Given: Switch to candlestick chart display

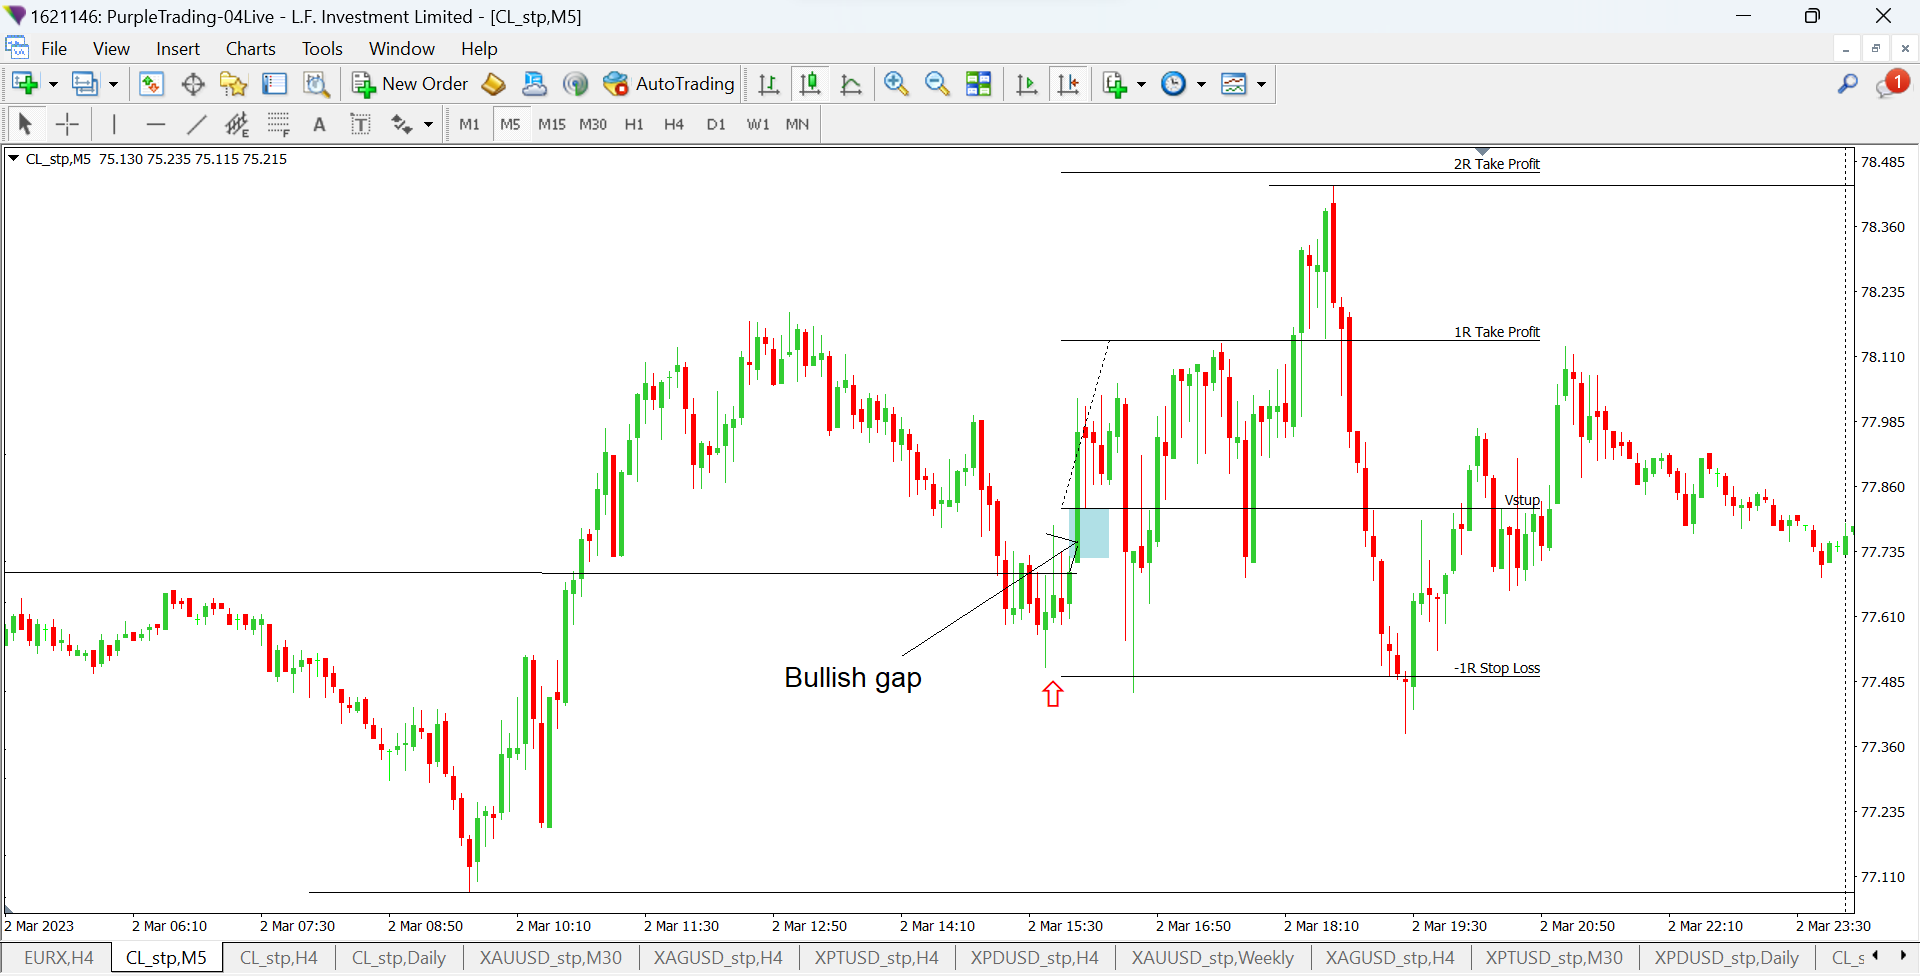Looking at the screenshot, I should pos(810,84).
